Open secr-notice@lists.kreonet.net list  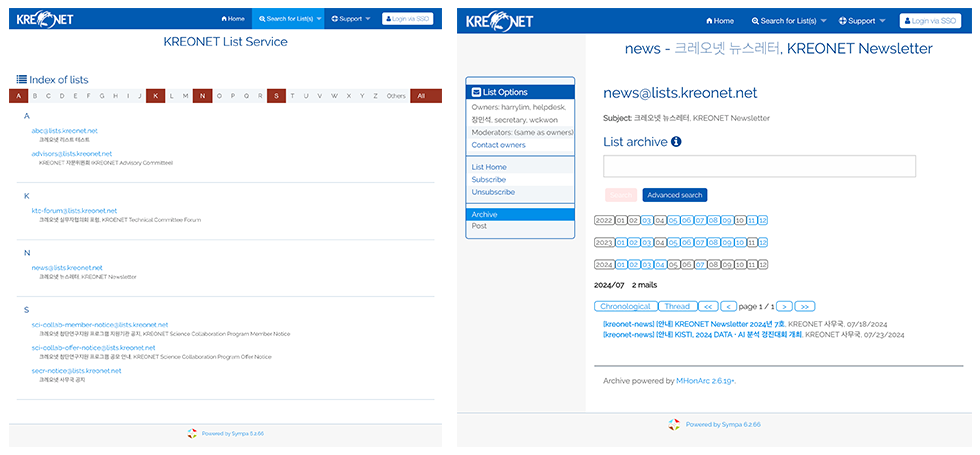pos(76,370)
